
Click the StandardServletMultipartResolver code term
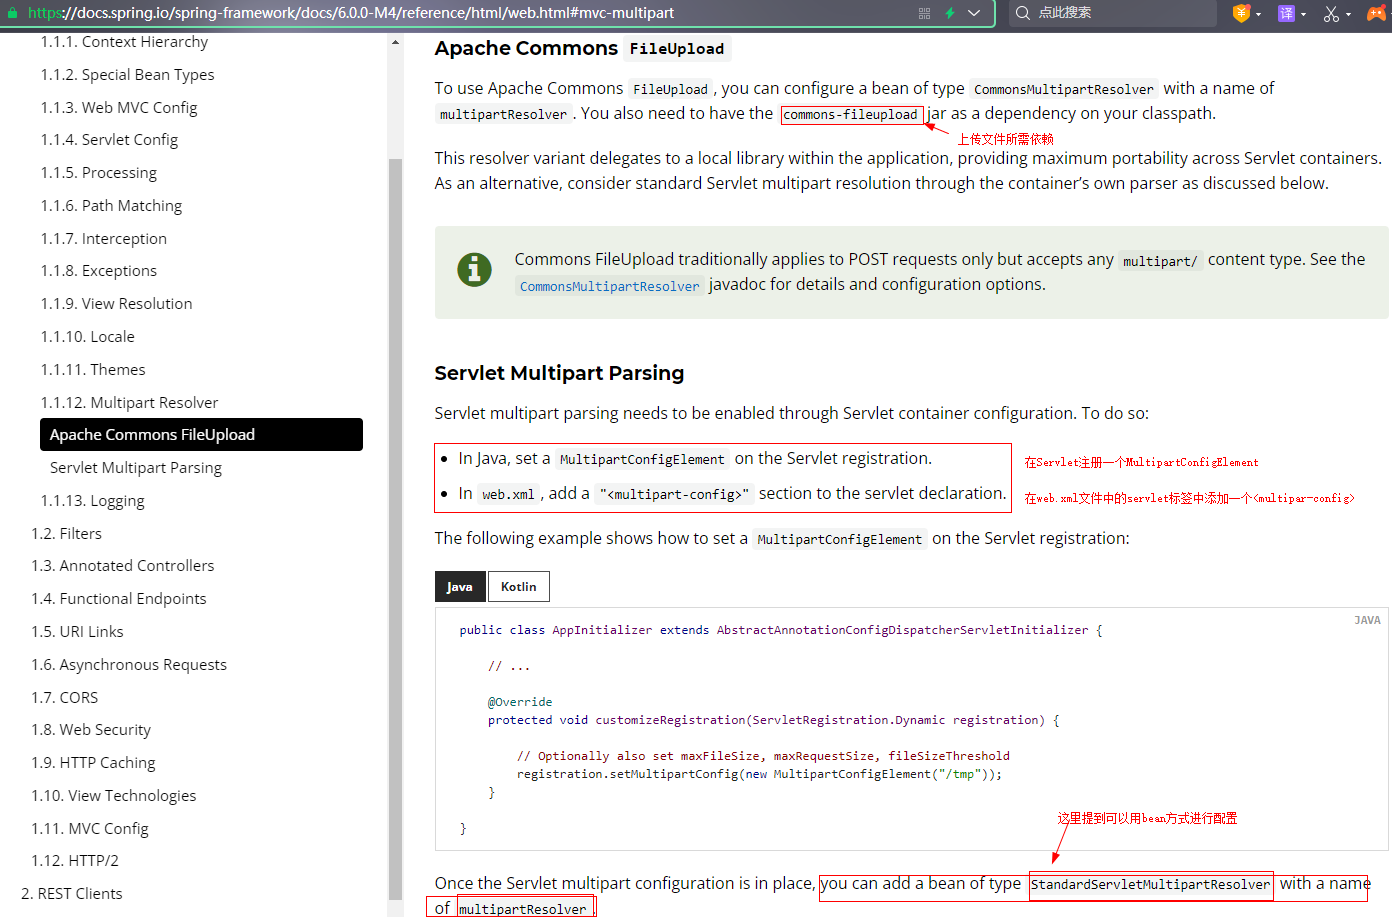click(1150, 885)
